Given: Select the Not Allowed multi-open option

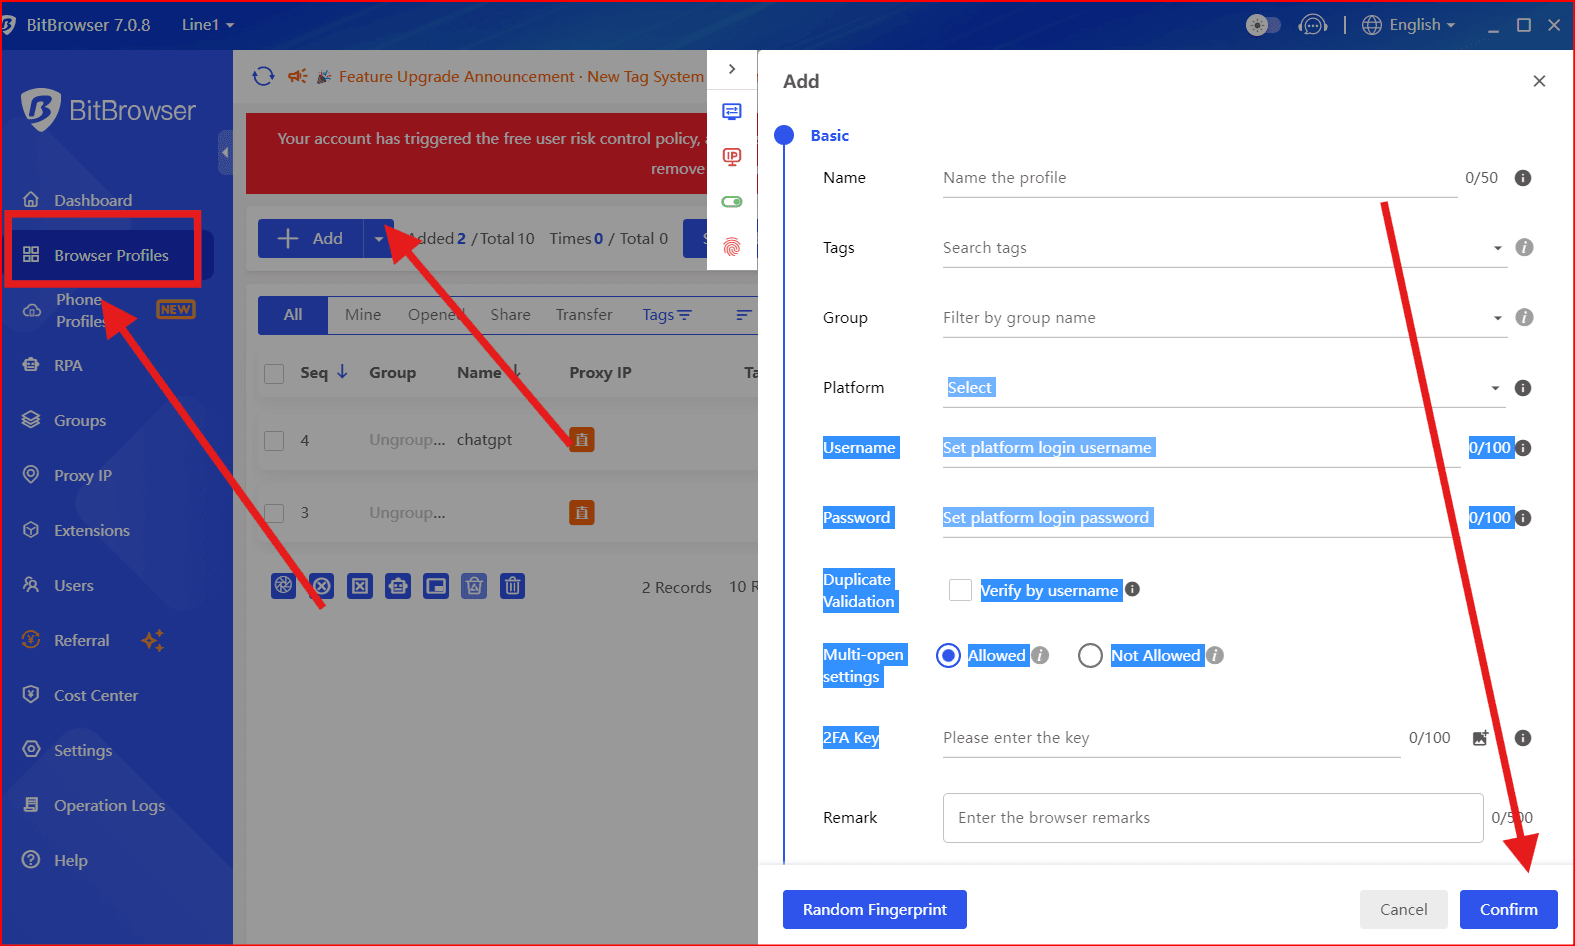Looking at the screenshot, I should point(1090,655).
